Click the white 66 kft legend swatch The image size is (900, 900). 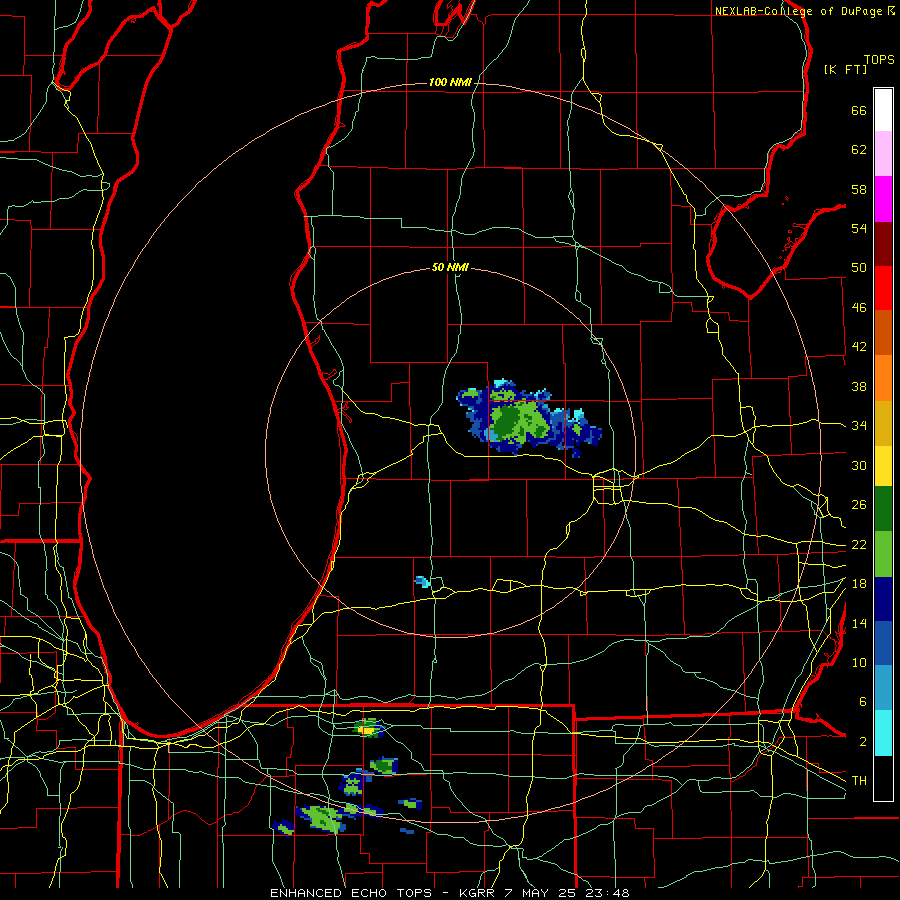click(x=883, y=110)
